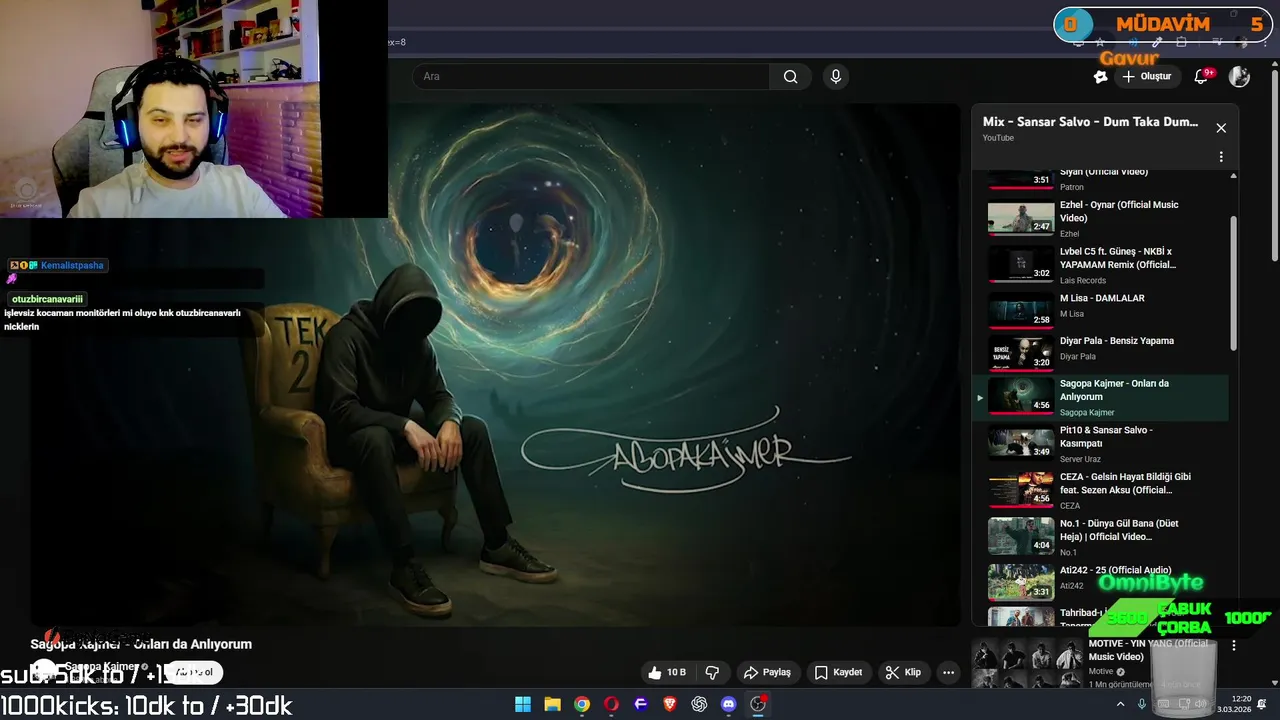Viewport: 1280px width, 720px height.
Task: Click the playlist panel vertical scrollbar
Action: pos(1233,285)
